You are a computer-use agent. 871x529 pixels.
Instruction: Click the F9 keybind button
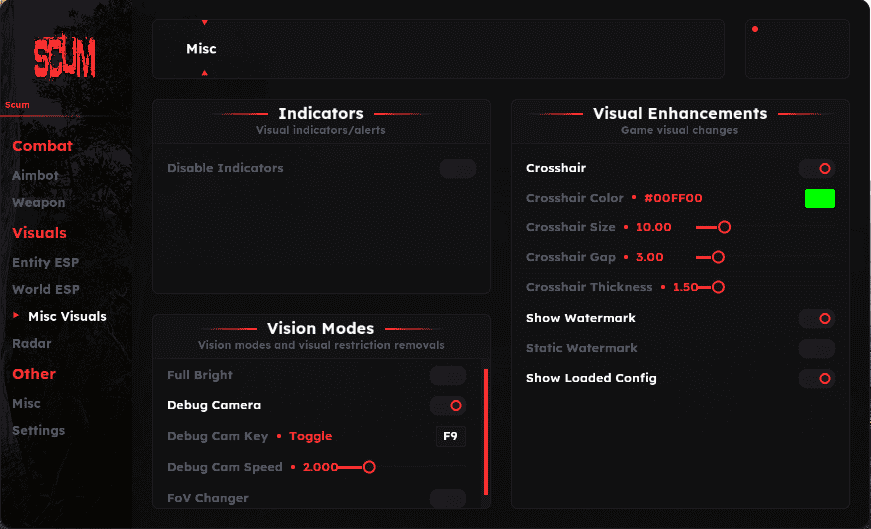[x=450, y=436]
